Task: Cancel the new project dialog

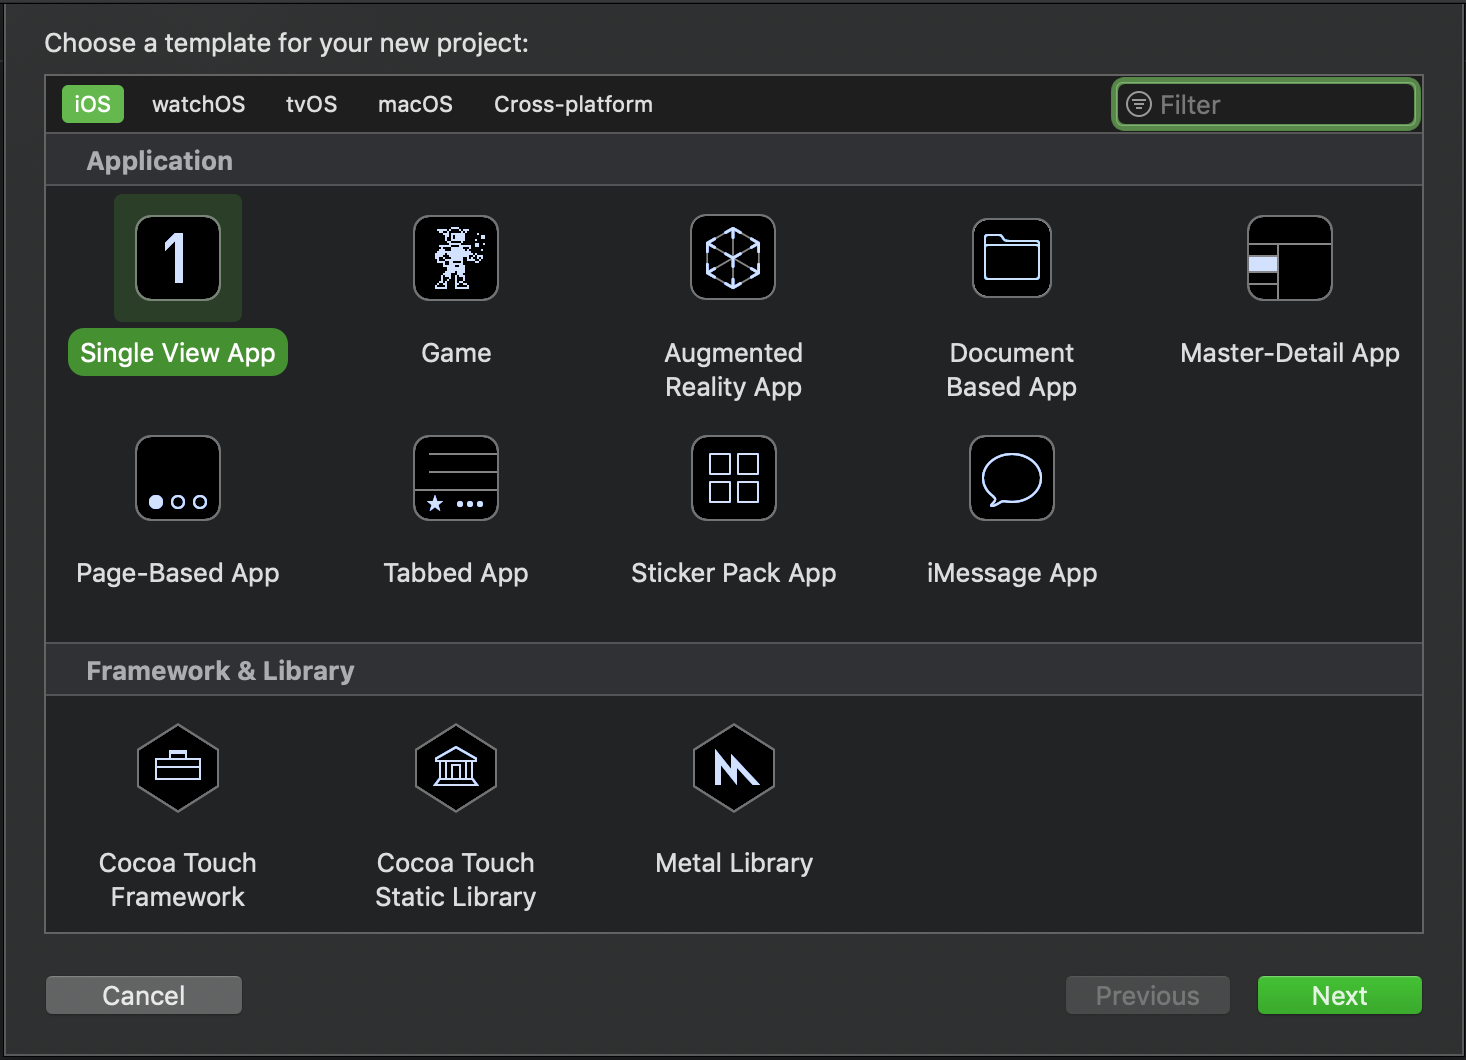Action: (143, 994)
